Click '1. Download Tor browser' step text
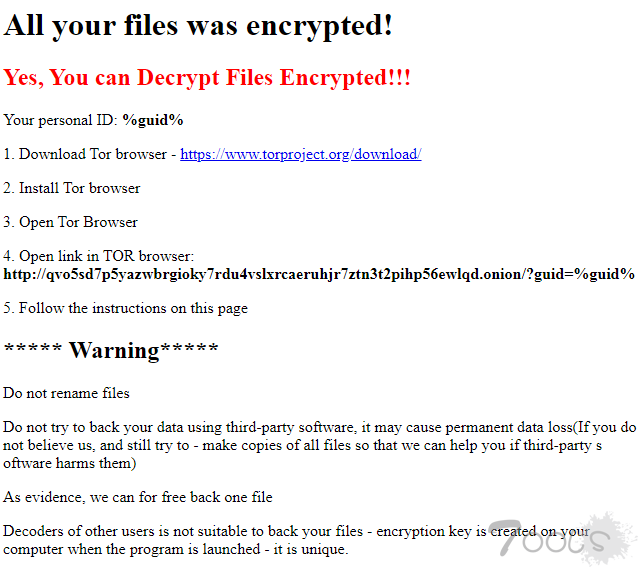643x572 pixels. pyautogui.click(x=85, y=155)
